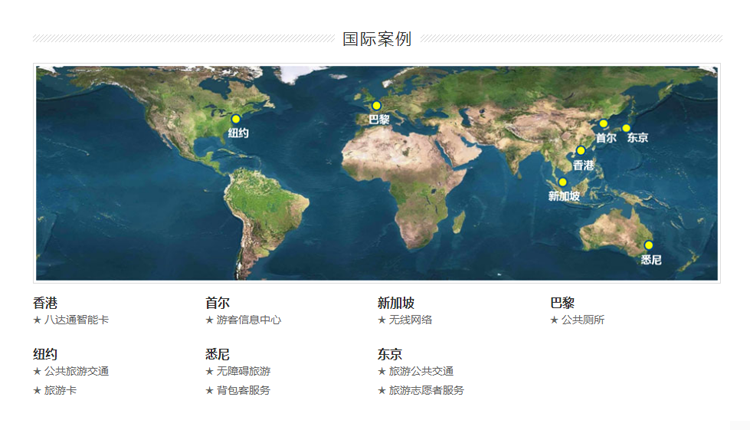Click the 国际案例 section title
The image size is (750, 430).
377,39
